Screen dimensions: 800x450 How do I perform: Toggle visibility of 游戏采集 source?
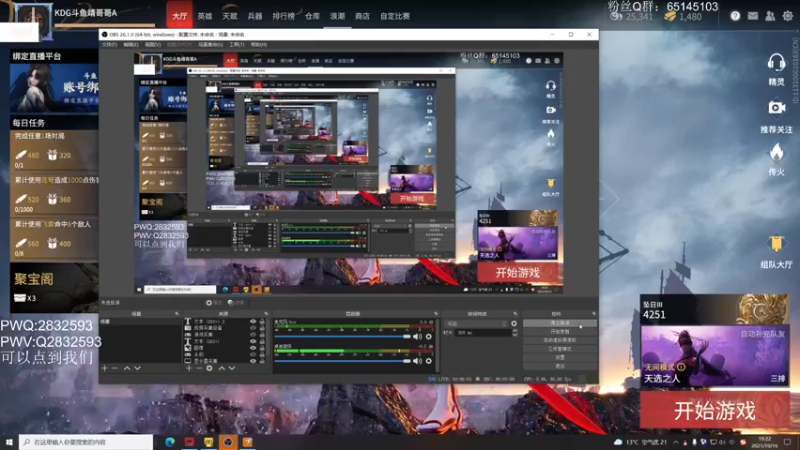(x=253, y=335)
